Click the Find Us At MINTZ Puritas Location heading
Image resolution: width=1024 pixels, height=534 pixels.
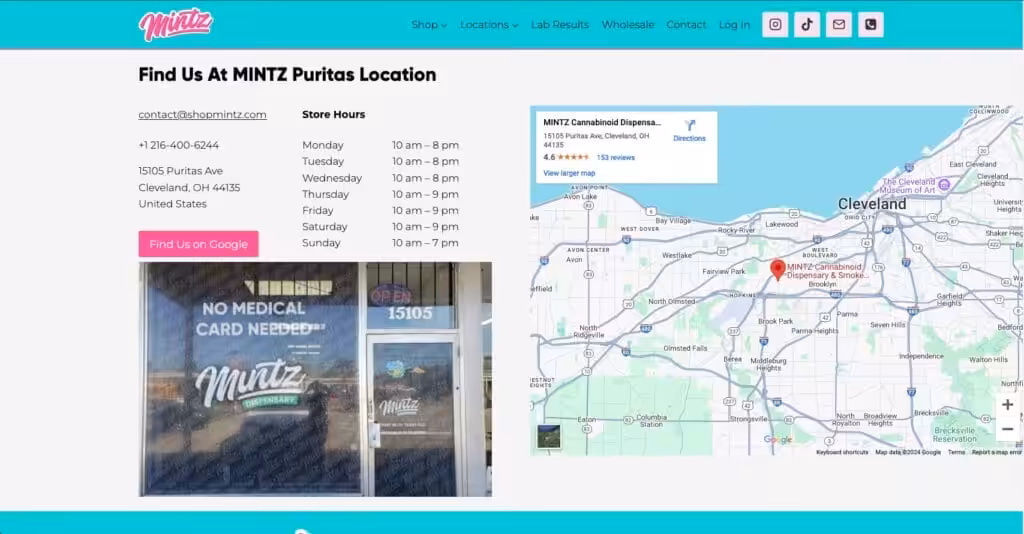point(287,74)
